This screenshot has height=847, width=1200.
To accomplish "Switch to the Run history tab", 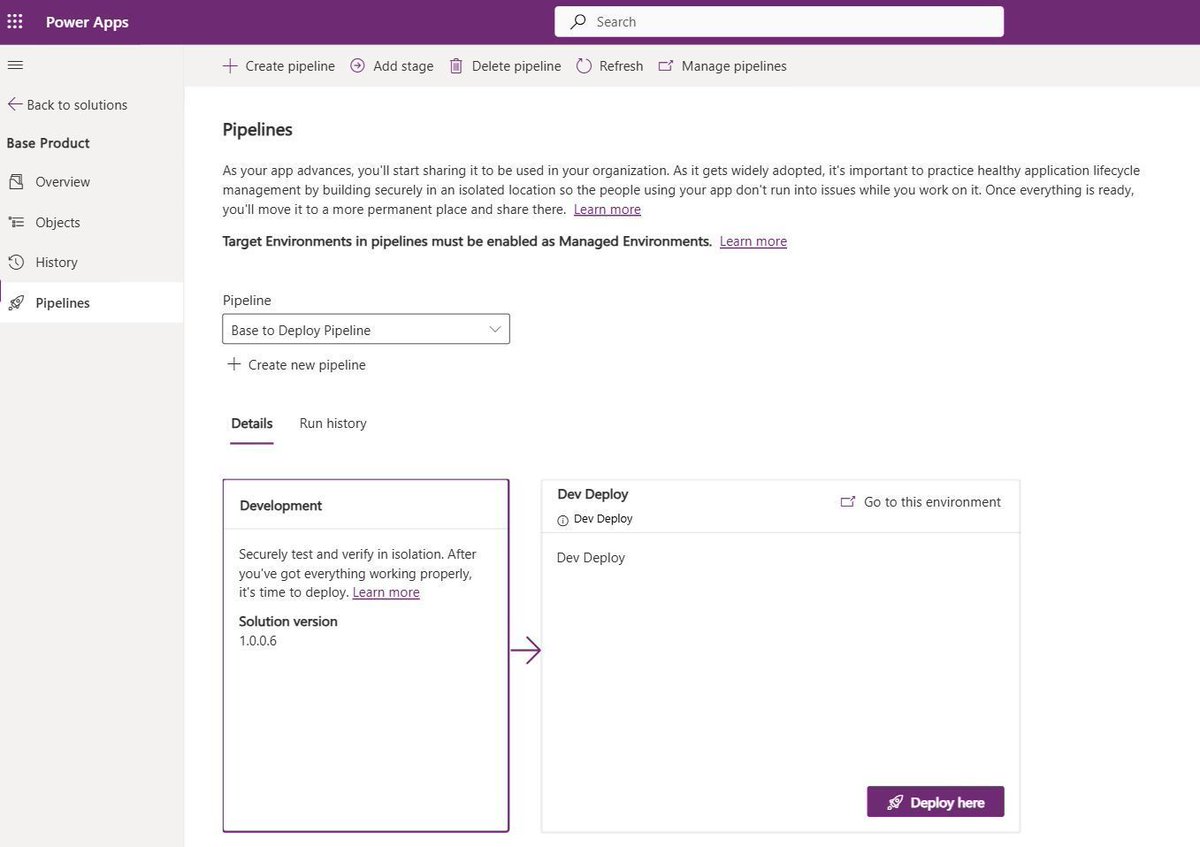I will pos(333,423).
